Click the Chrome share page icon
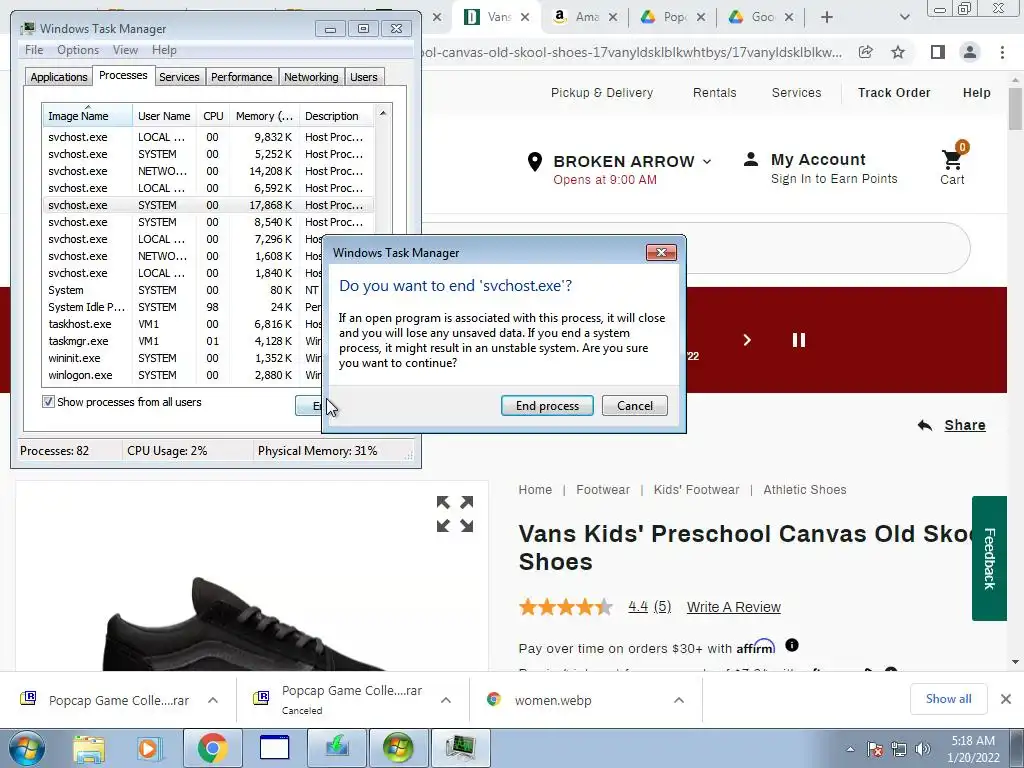Viewport: 1024px width, 768px height. point(866,52)
